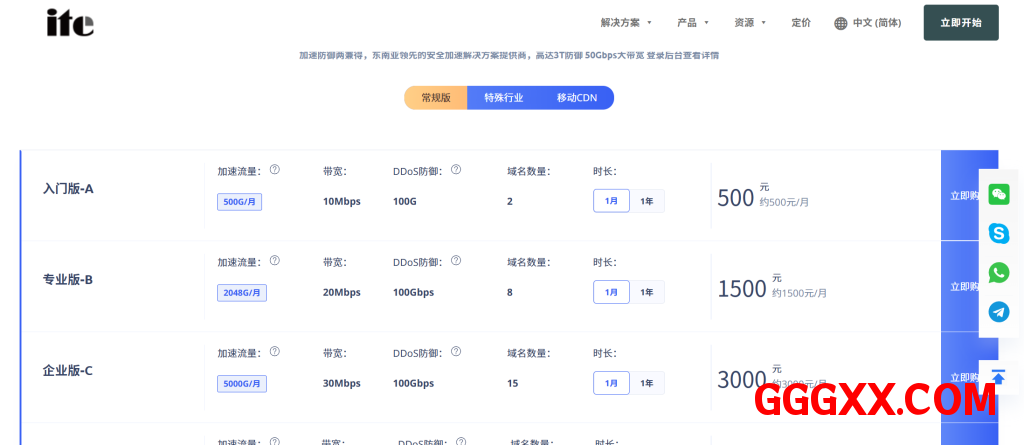Select 1年 duration for 入门版-A
Screen dimensions: 1024x445
(647, 201)
